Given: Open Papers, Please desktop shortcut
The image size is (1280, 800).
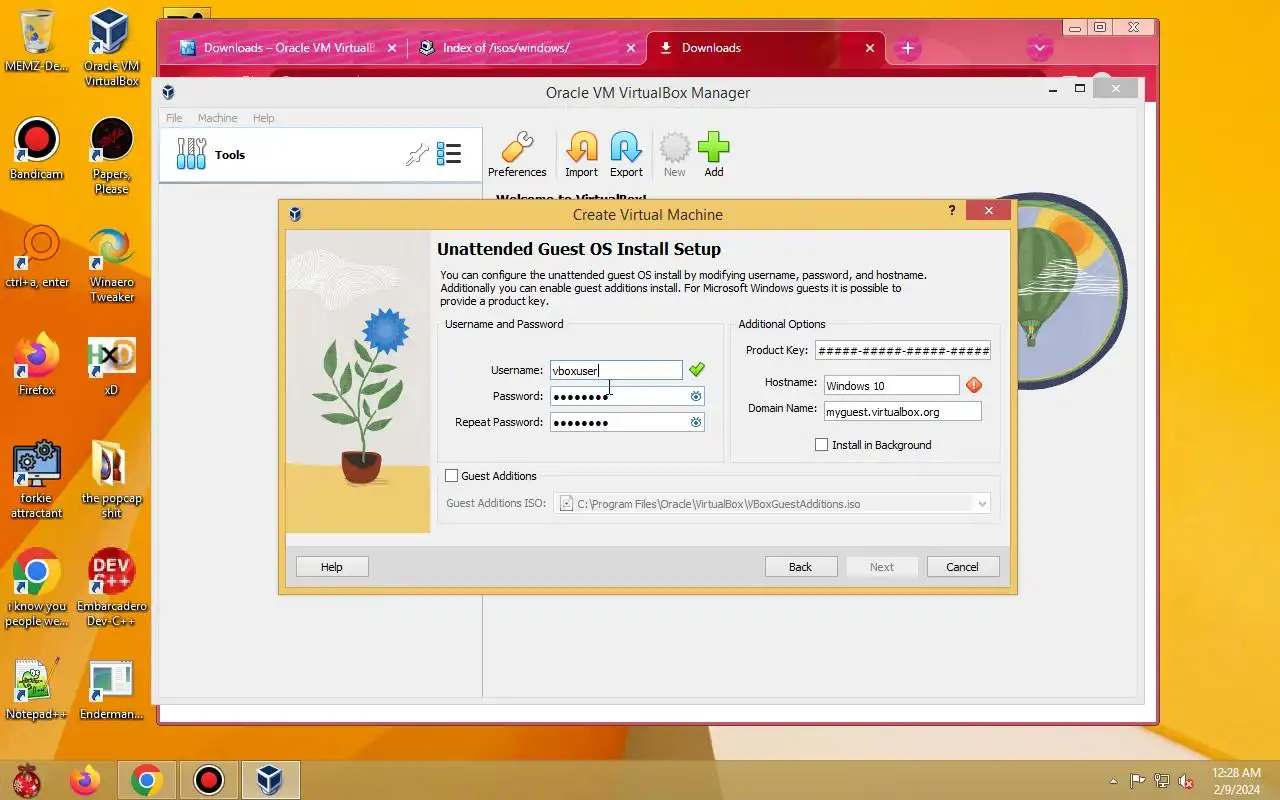Looking at the screenshot, I should [x=111, y=155].
